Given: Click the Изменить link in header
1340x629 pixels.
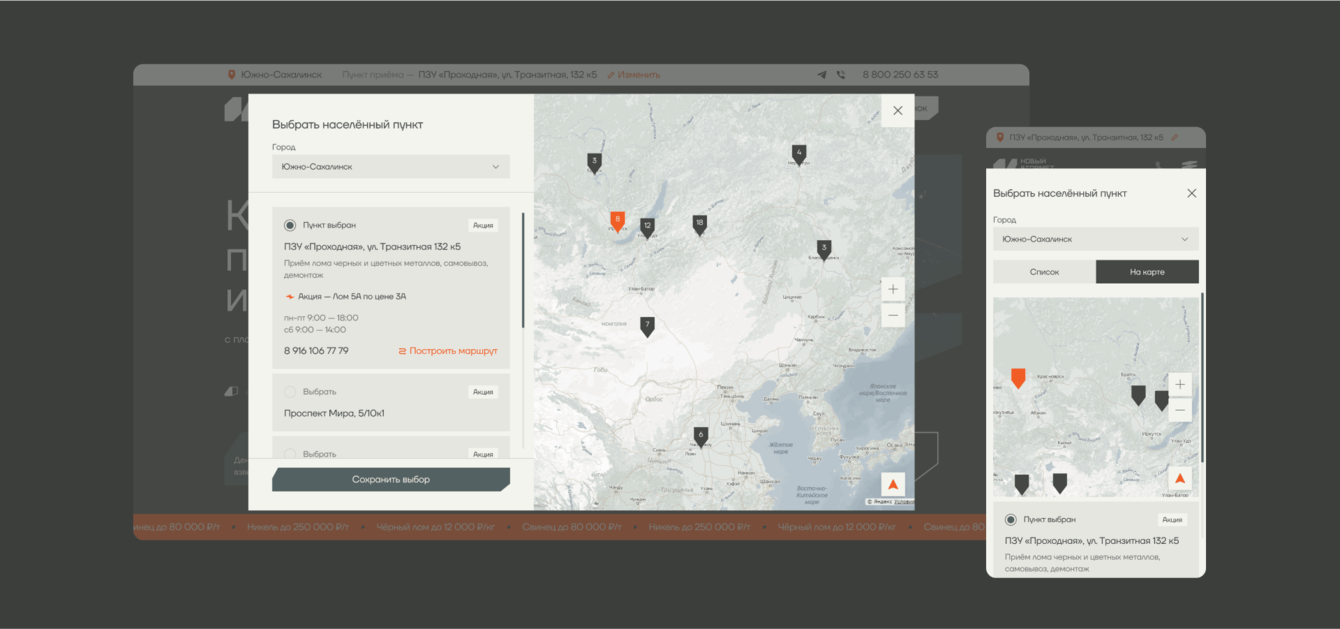Looking at the screenshot, I should pyautogui.click(x=639, y=75).
